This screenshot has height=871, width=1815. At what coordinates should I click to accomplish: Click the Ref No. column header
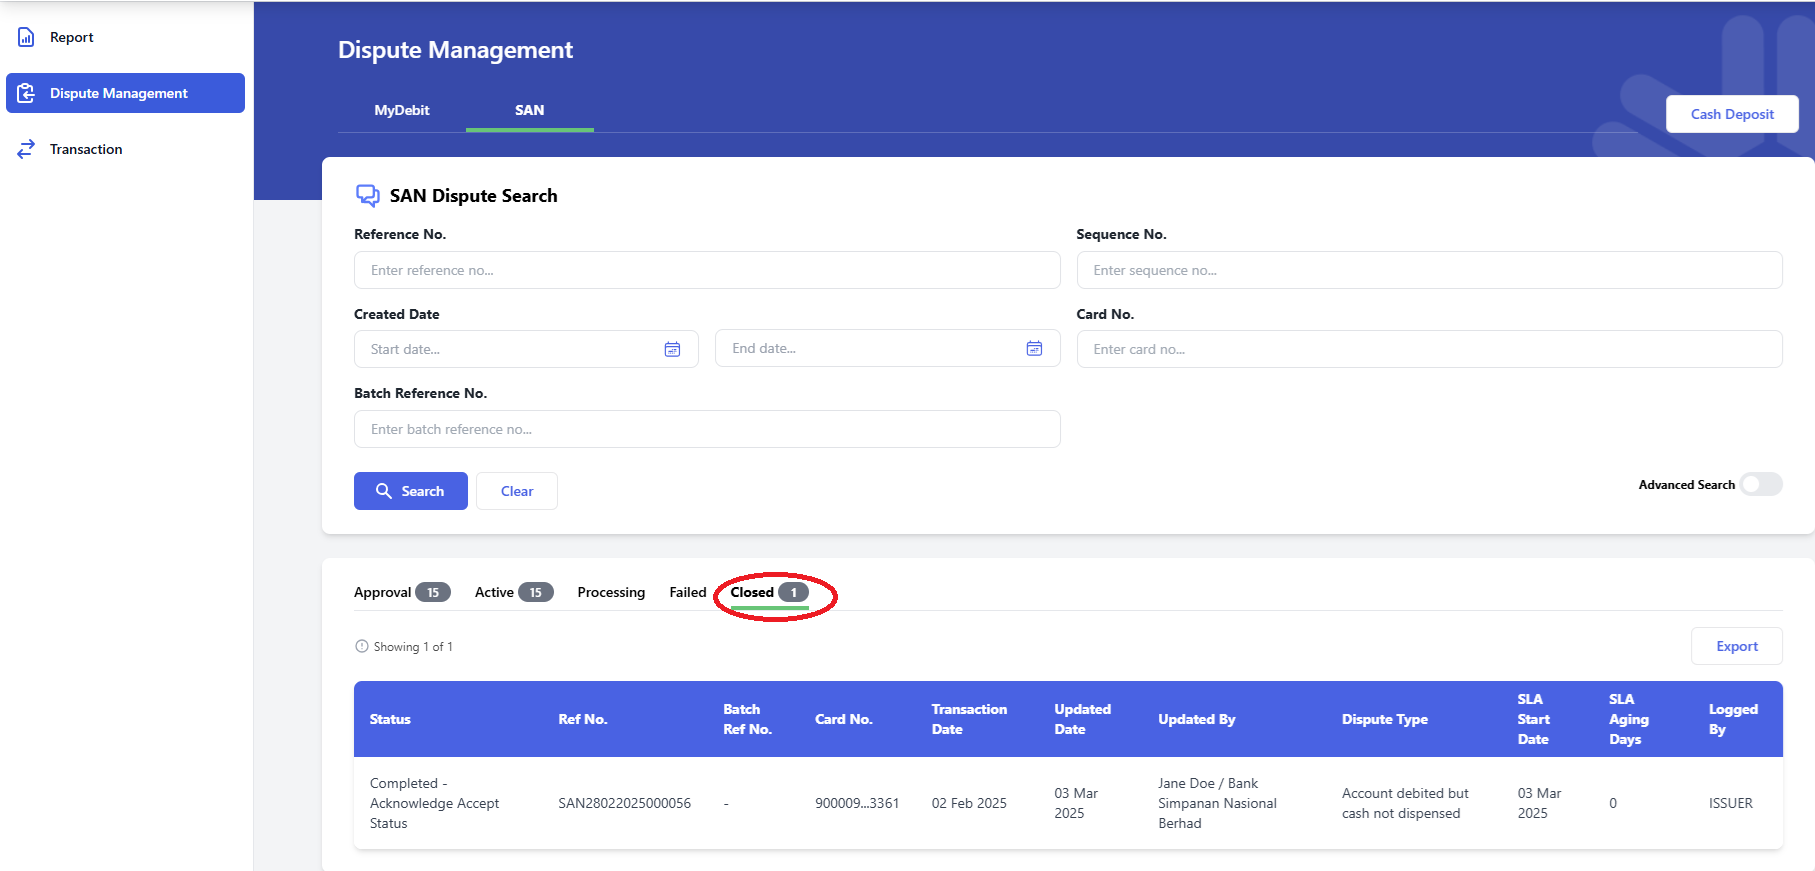pyautogui.click(x=583, y=719)
